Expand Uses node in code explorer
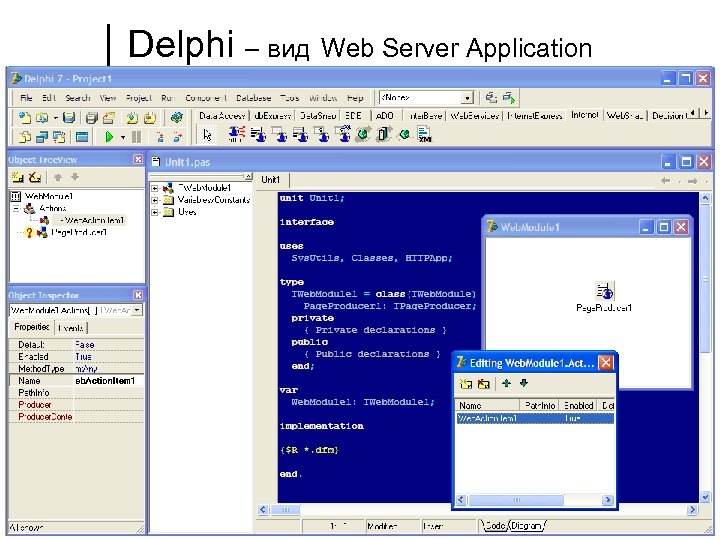 tap(155, 212)
